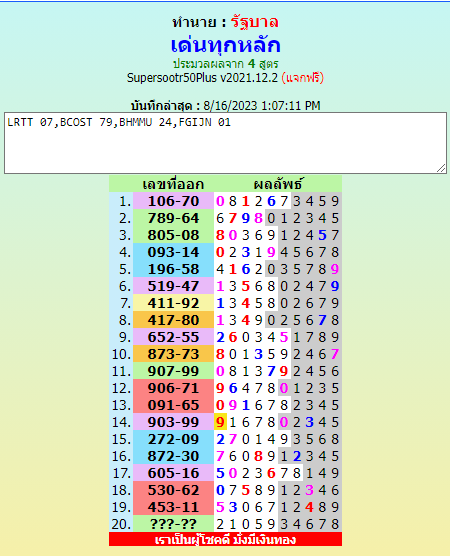Select the '530-62' cell in row 18

pyautogui.click(x=173, y=490)
